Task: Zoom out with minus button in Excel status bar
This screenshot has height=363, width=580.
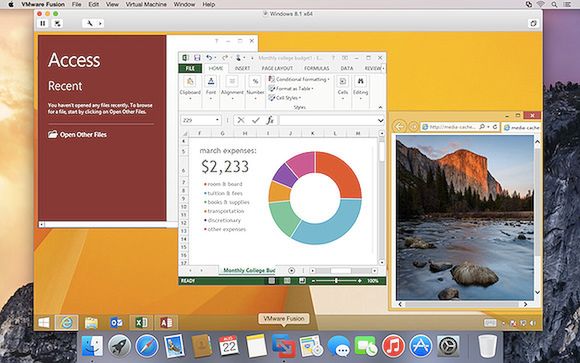Action: click(313, 281)
